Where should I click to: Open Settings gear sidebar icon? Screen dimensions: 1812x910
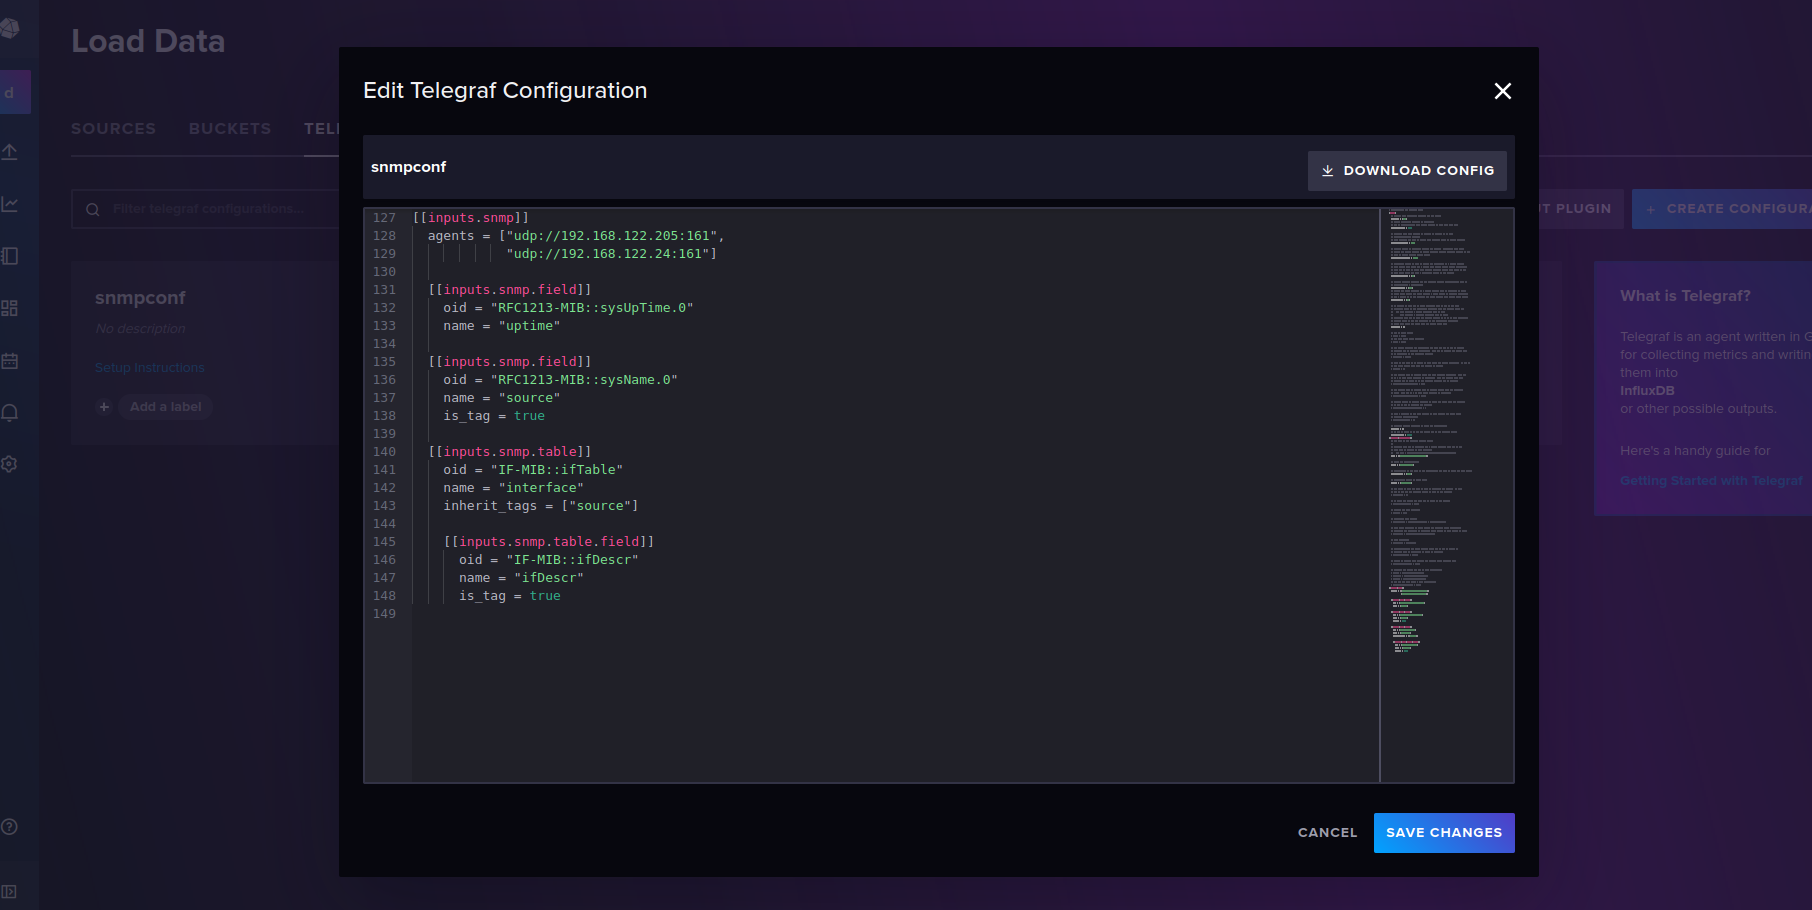pyautogui.click(x=10, y=464)
